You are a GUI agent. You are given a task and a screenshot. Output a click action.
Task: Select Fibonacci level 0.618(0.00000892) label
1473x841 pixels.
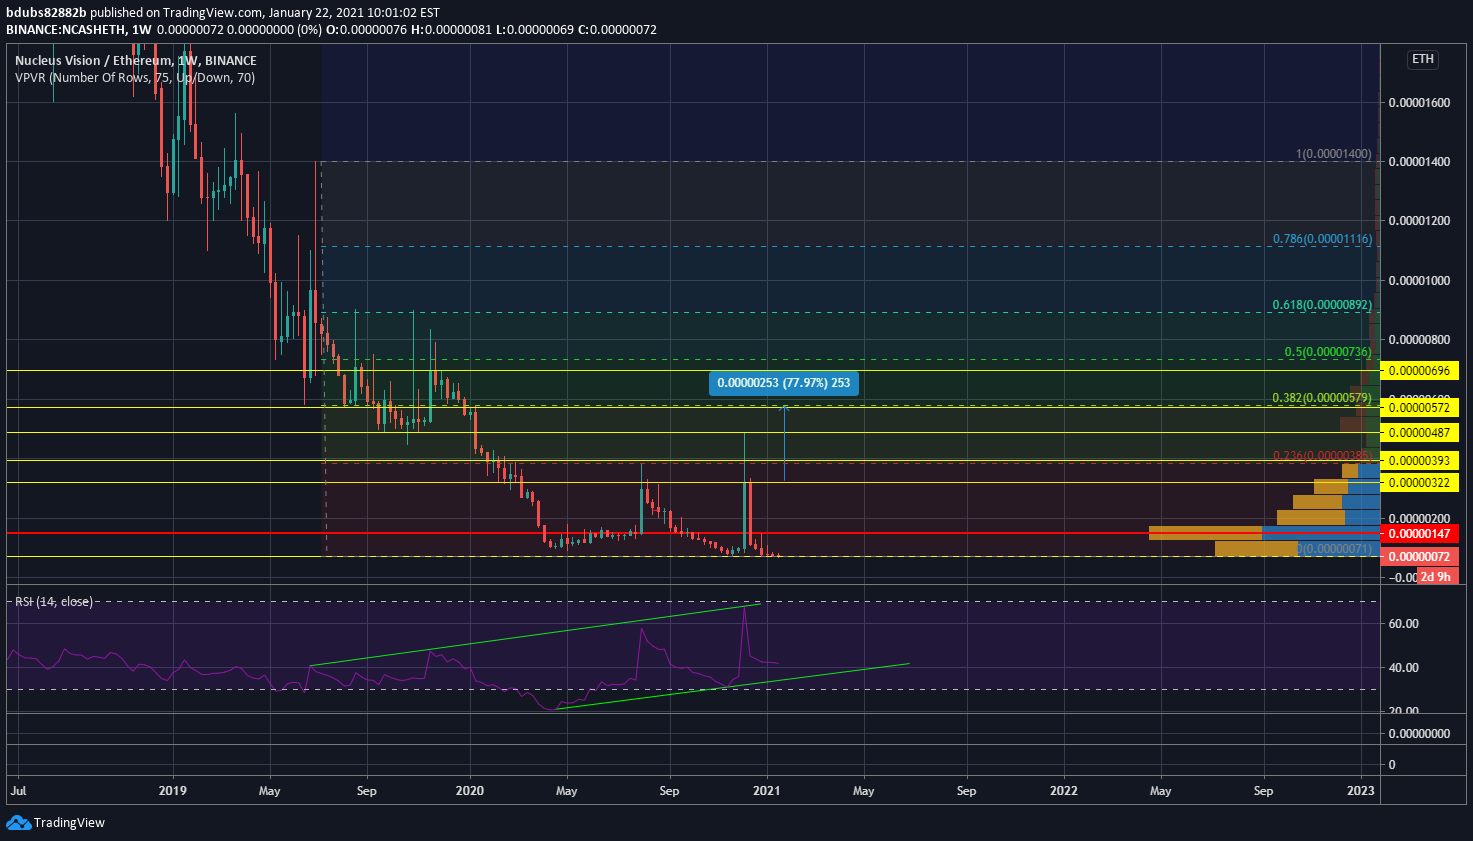1322,304
